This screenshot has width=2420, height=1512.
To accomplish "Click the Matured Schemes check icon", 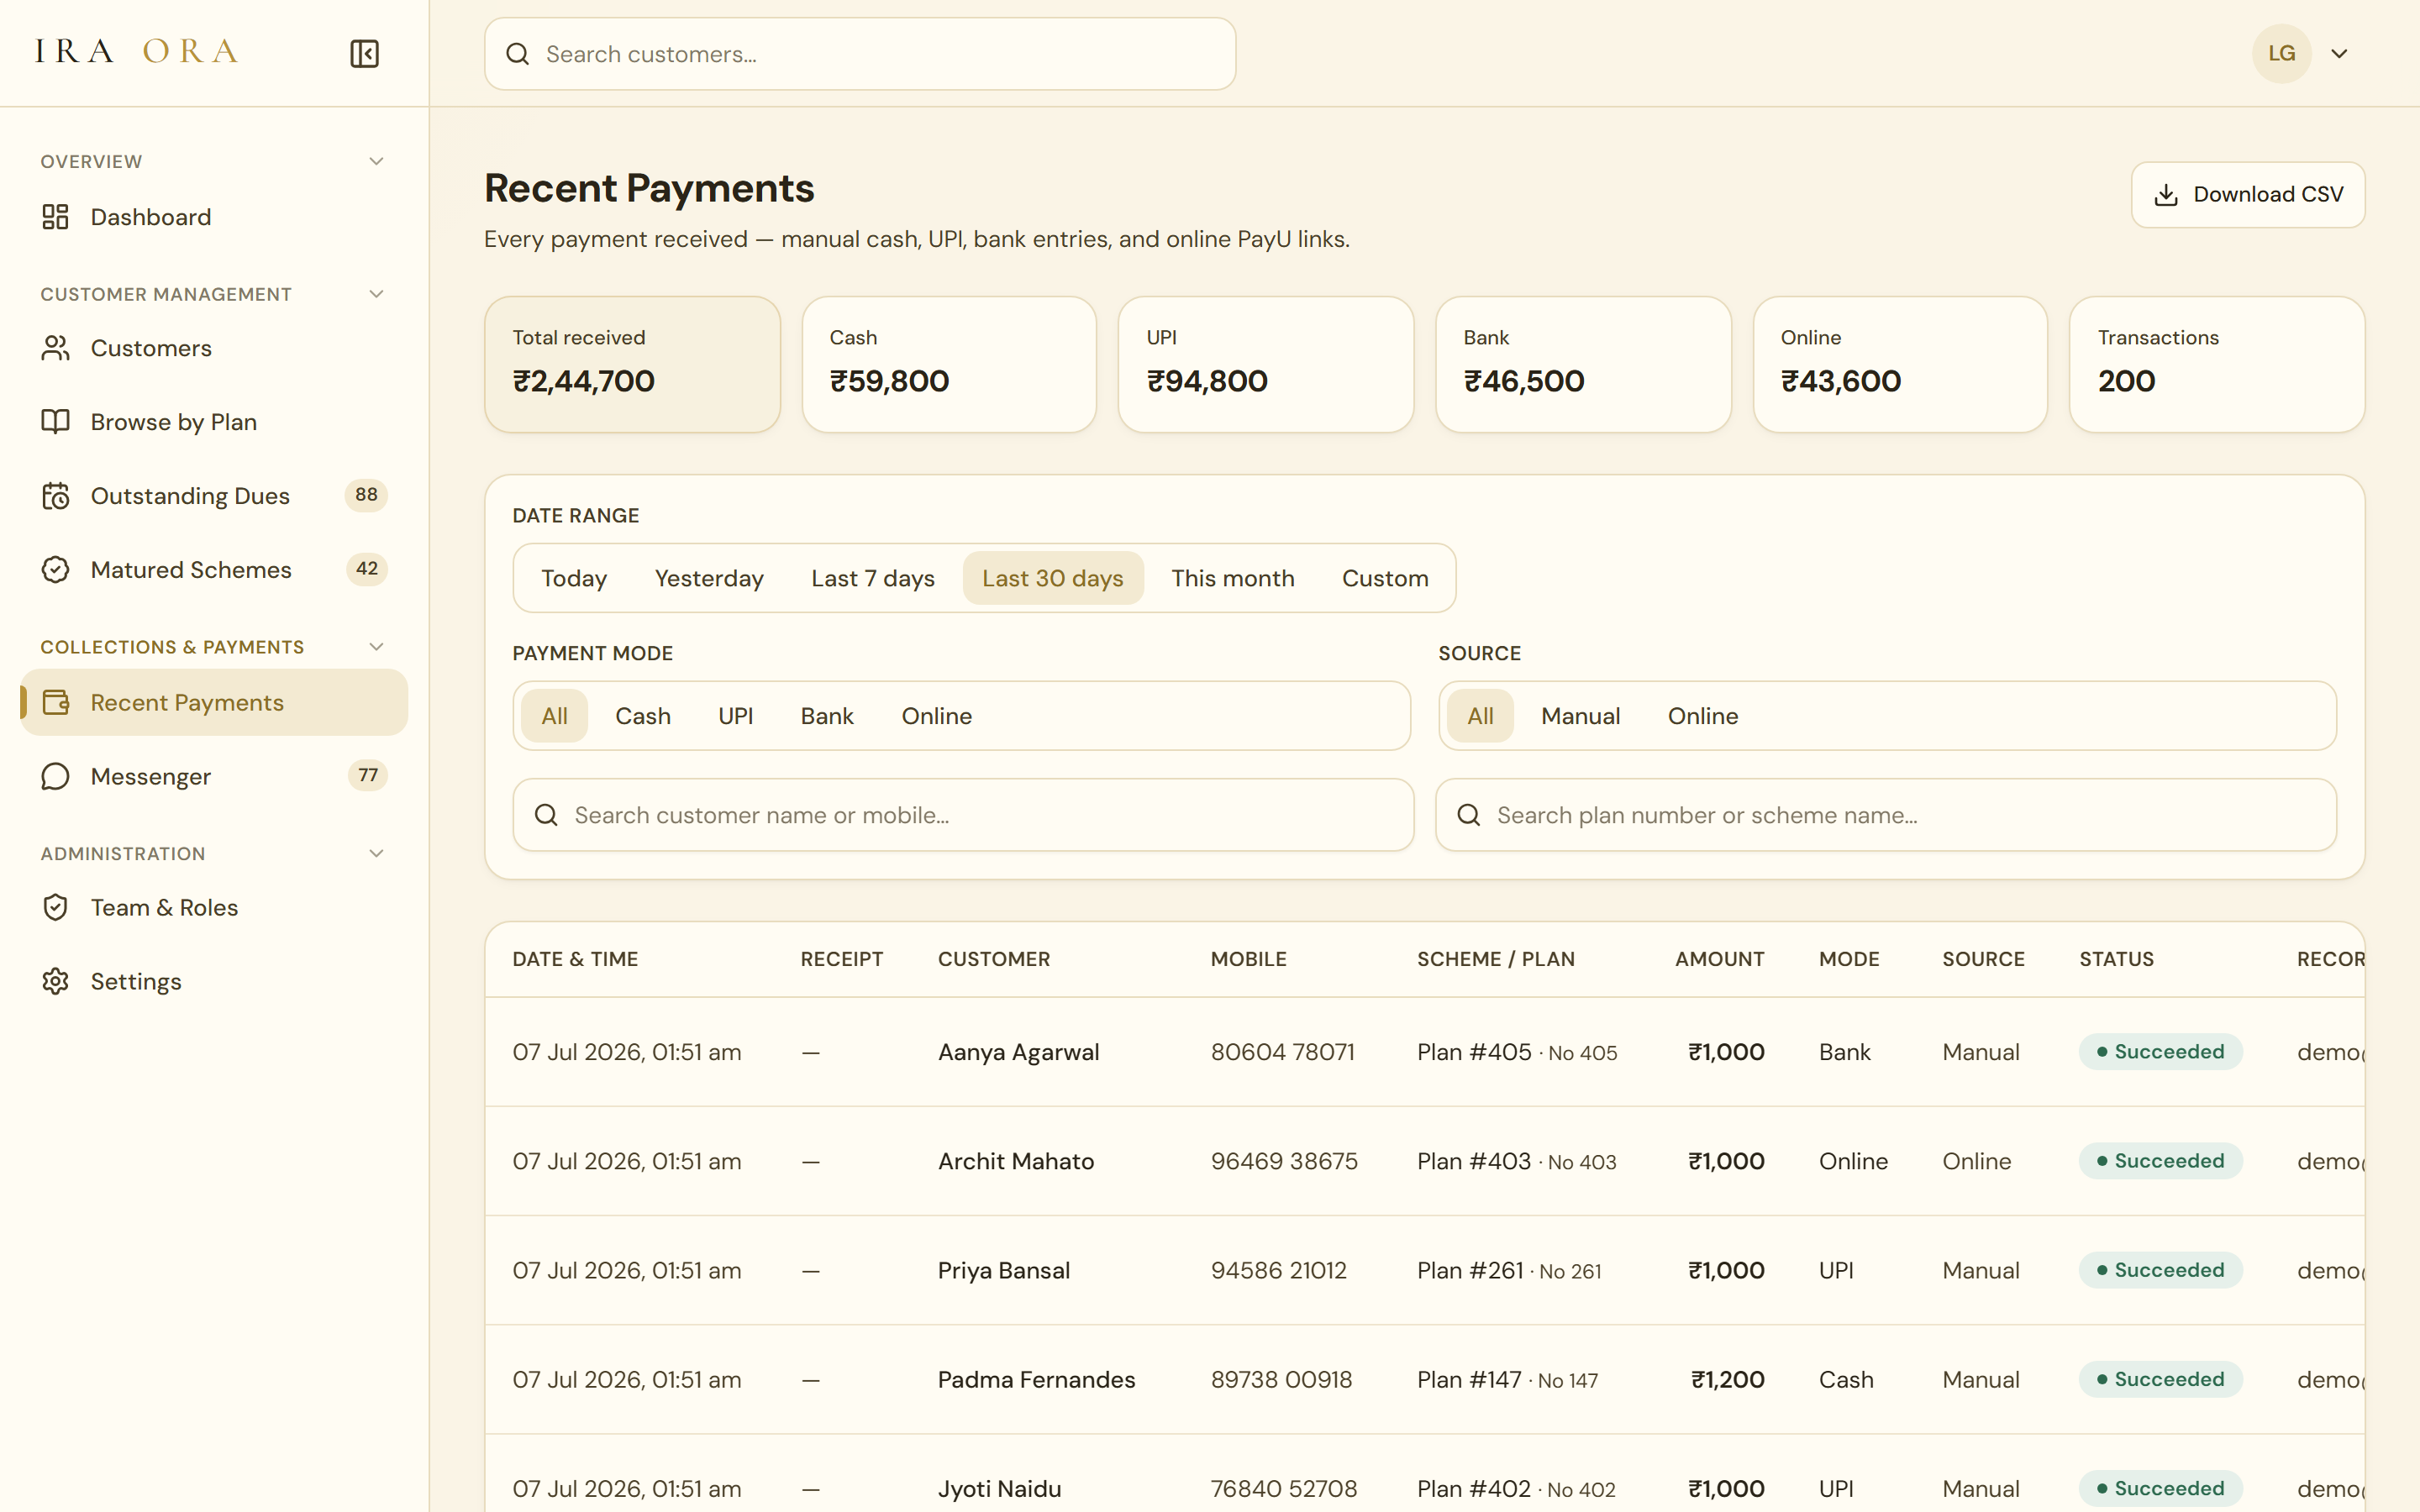I will 55,570.
